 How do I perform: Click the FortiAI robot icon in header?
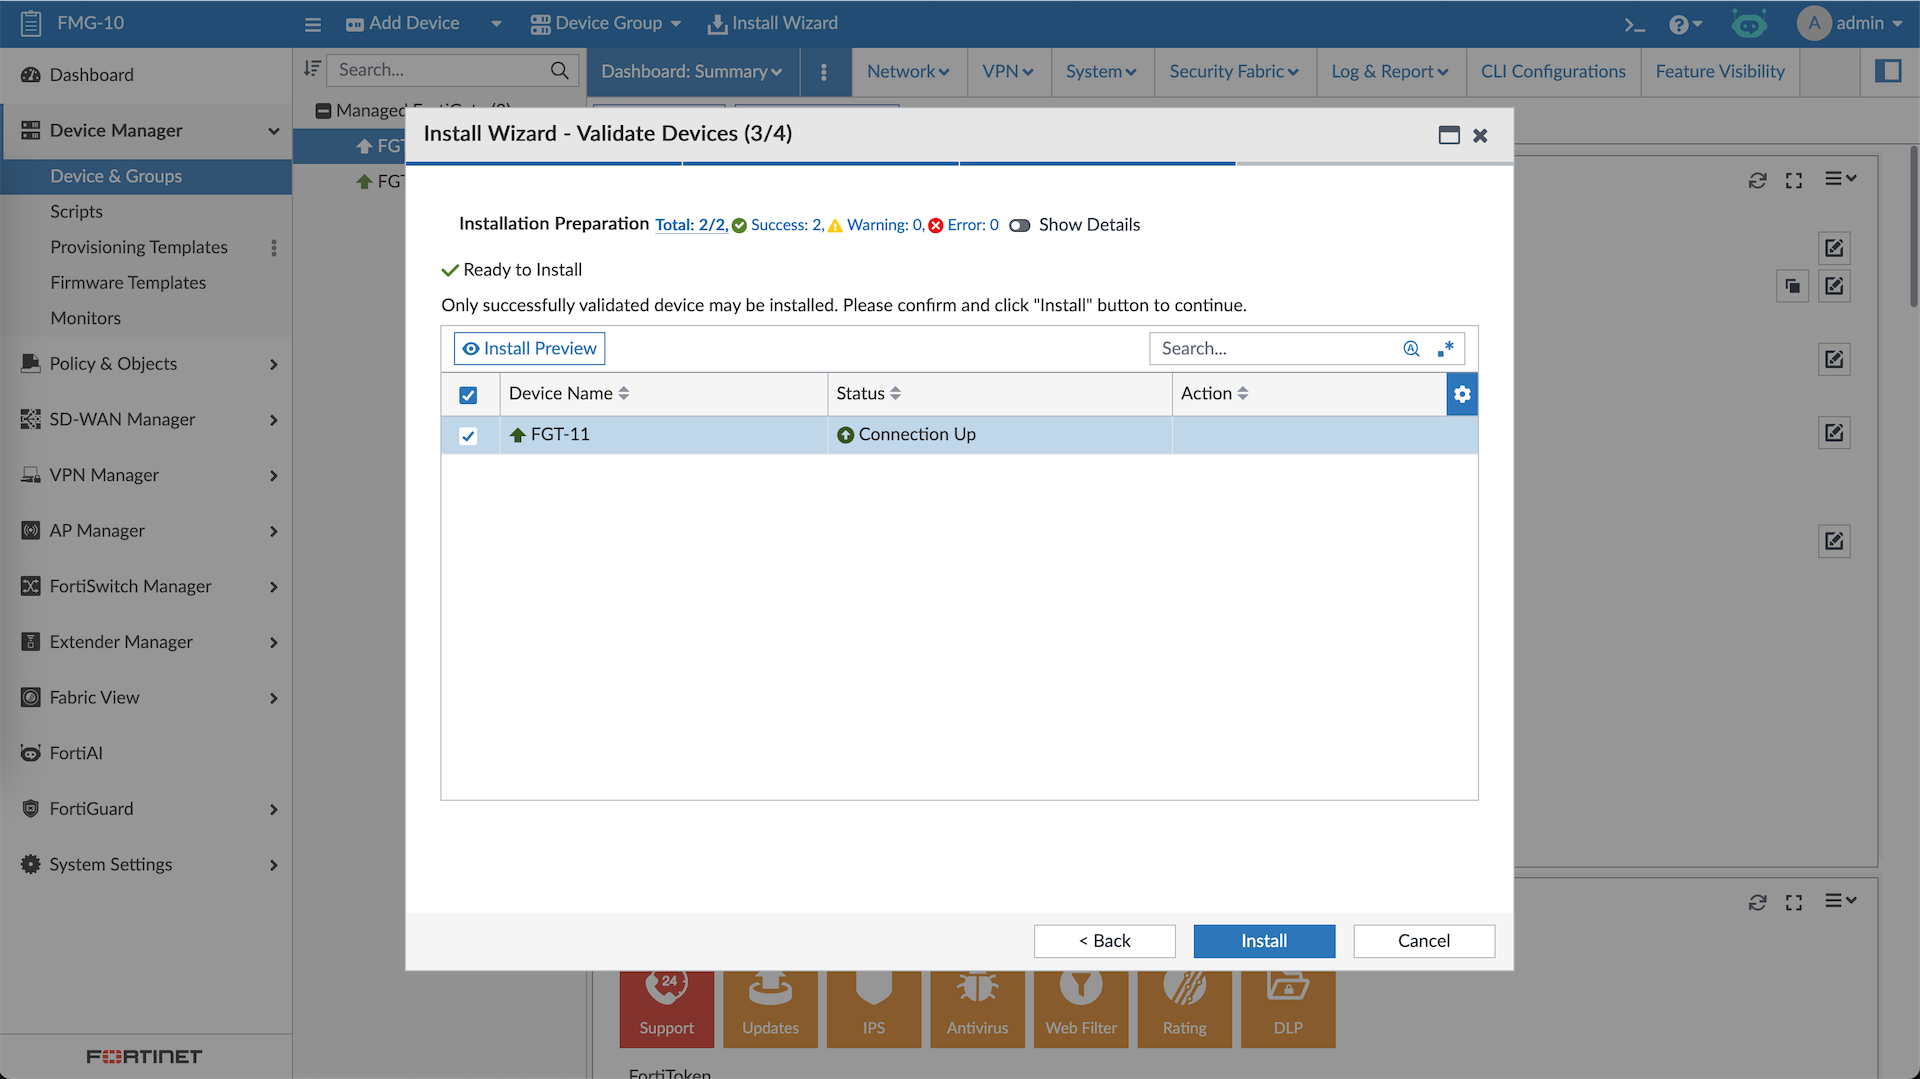(x=1749, y=24)
